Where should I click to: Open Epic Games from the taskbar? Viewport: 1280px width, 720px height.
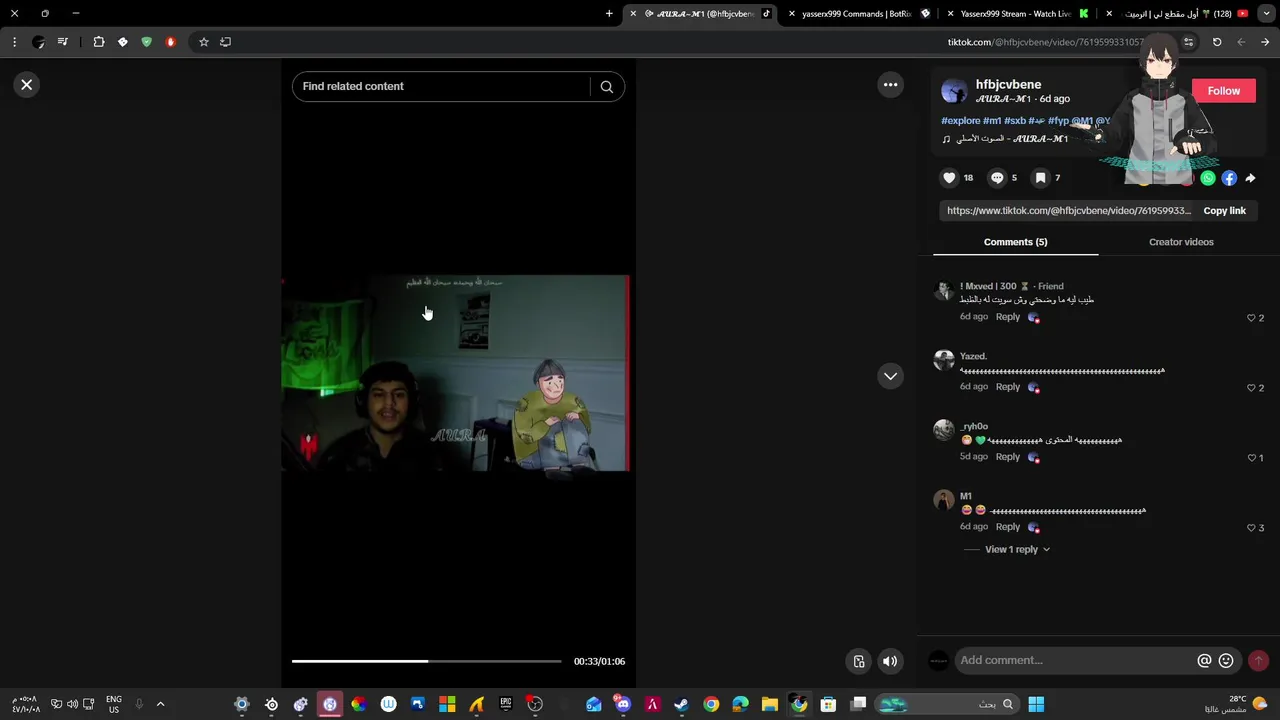pyautogui.click(x=506, y=704)
